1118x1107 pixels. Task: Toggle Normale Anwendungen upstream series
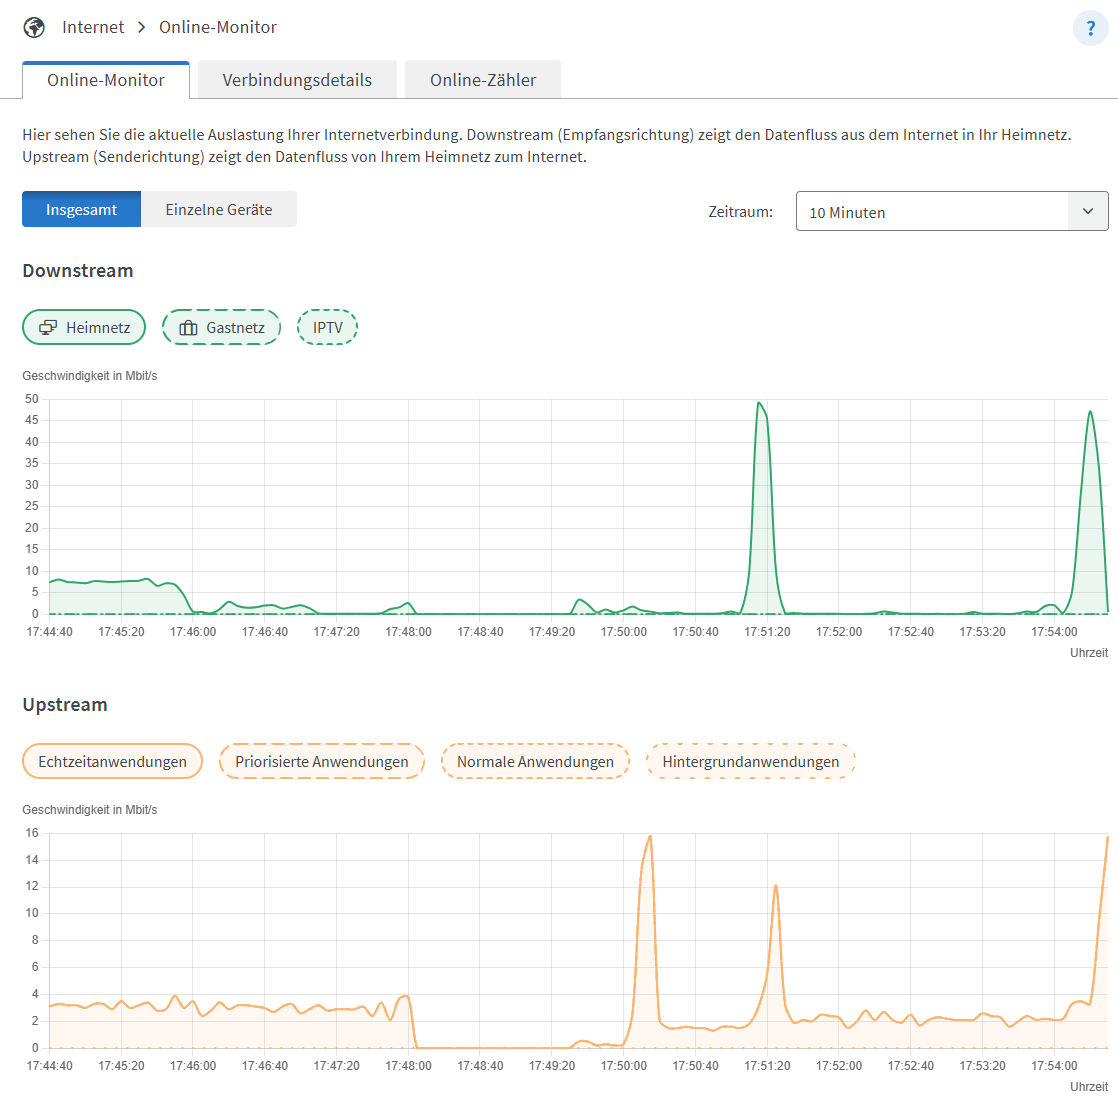535,761
